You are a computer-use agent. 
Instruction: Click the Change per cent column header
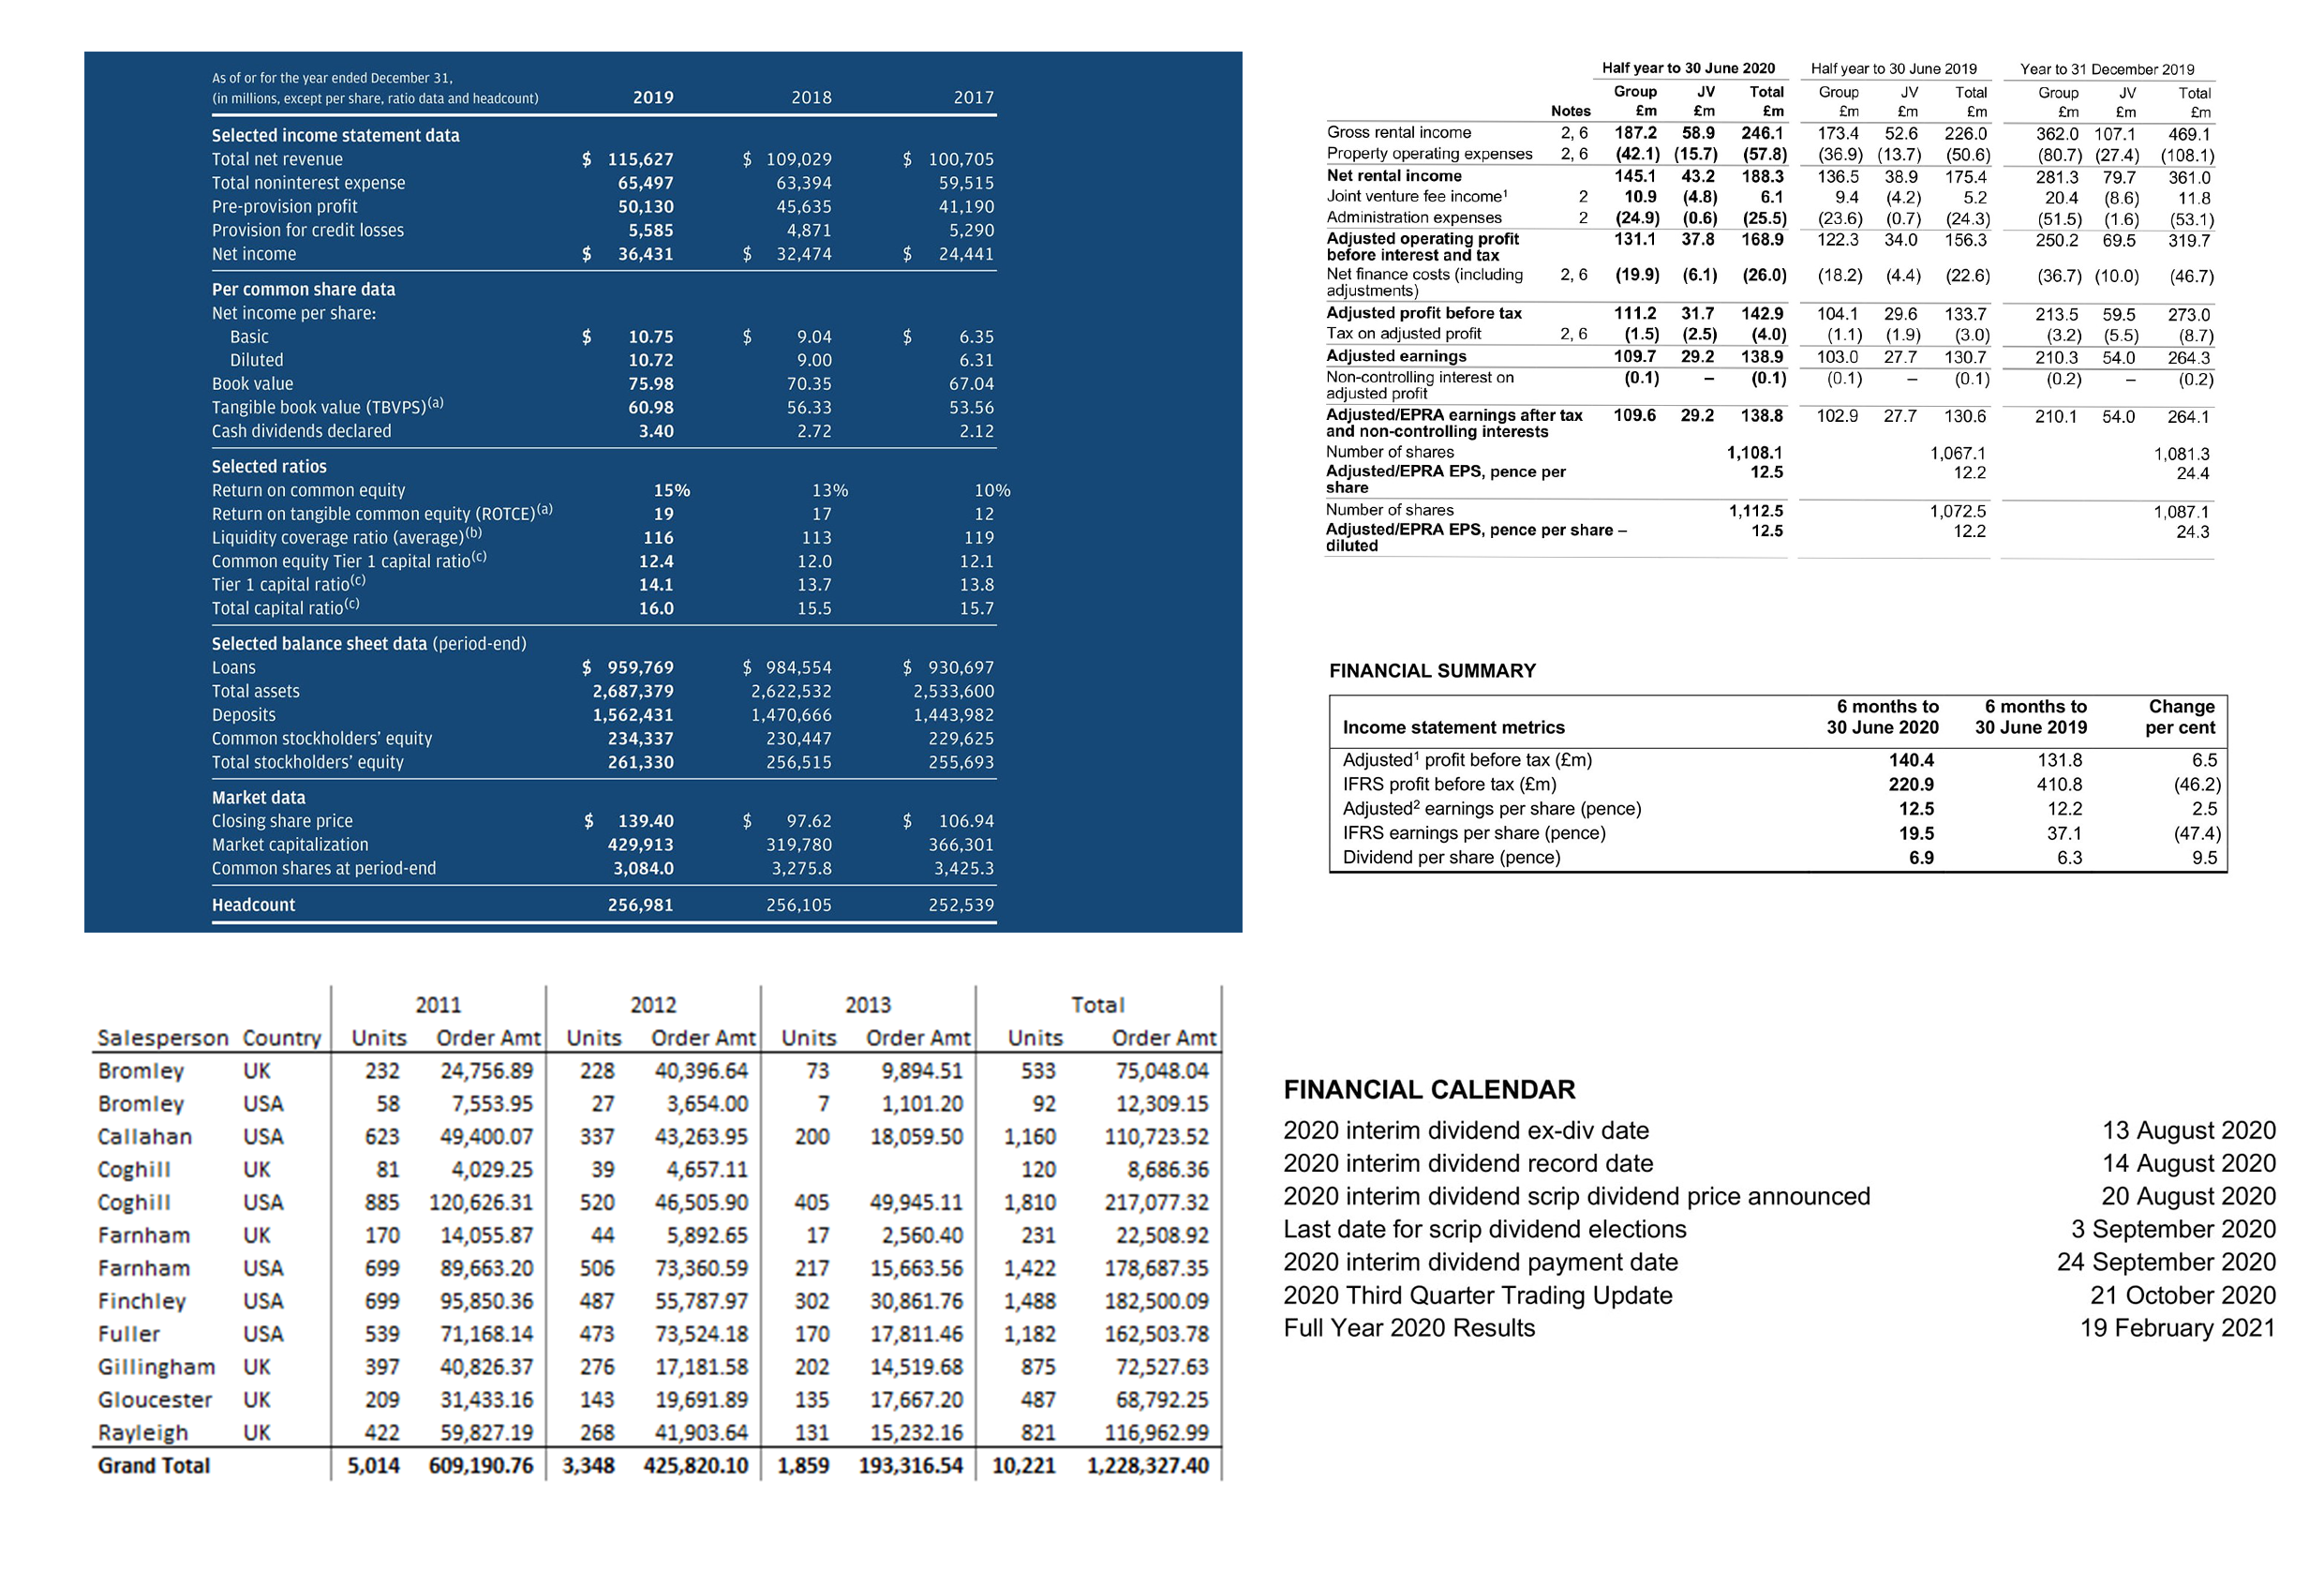click(2180, 717)
